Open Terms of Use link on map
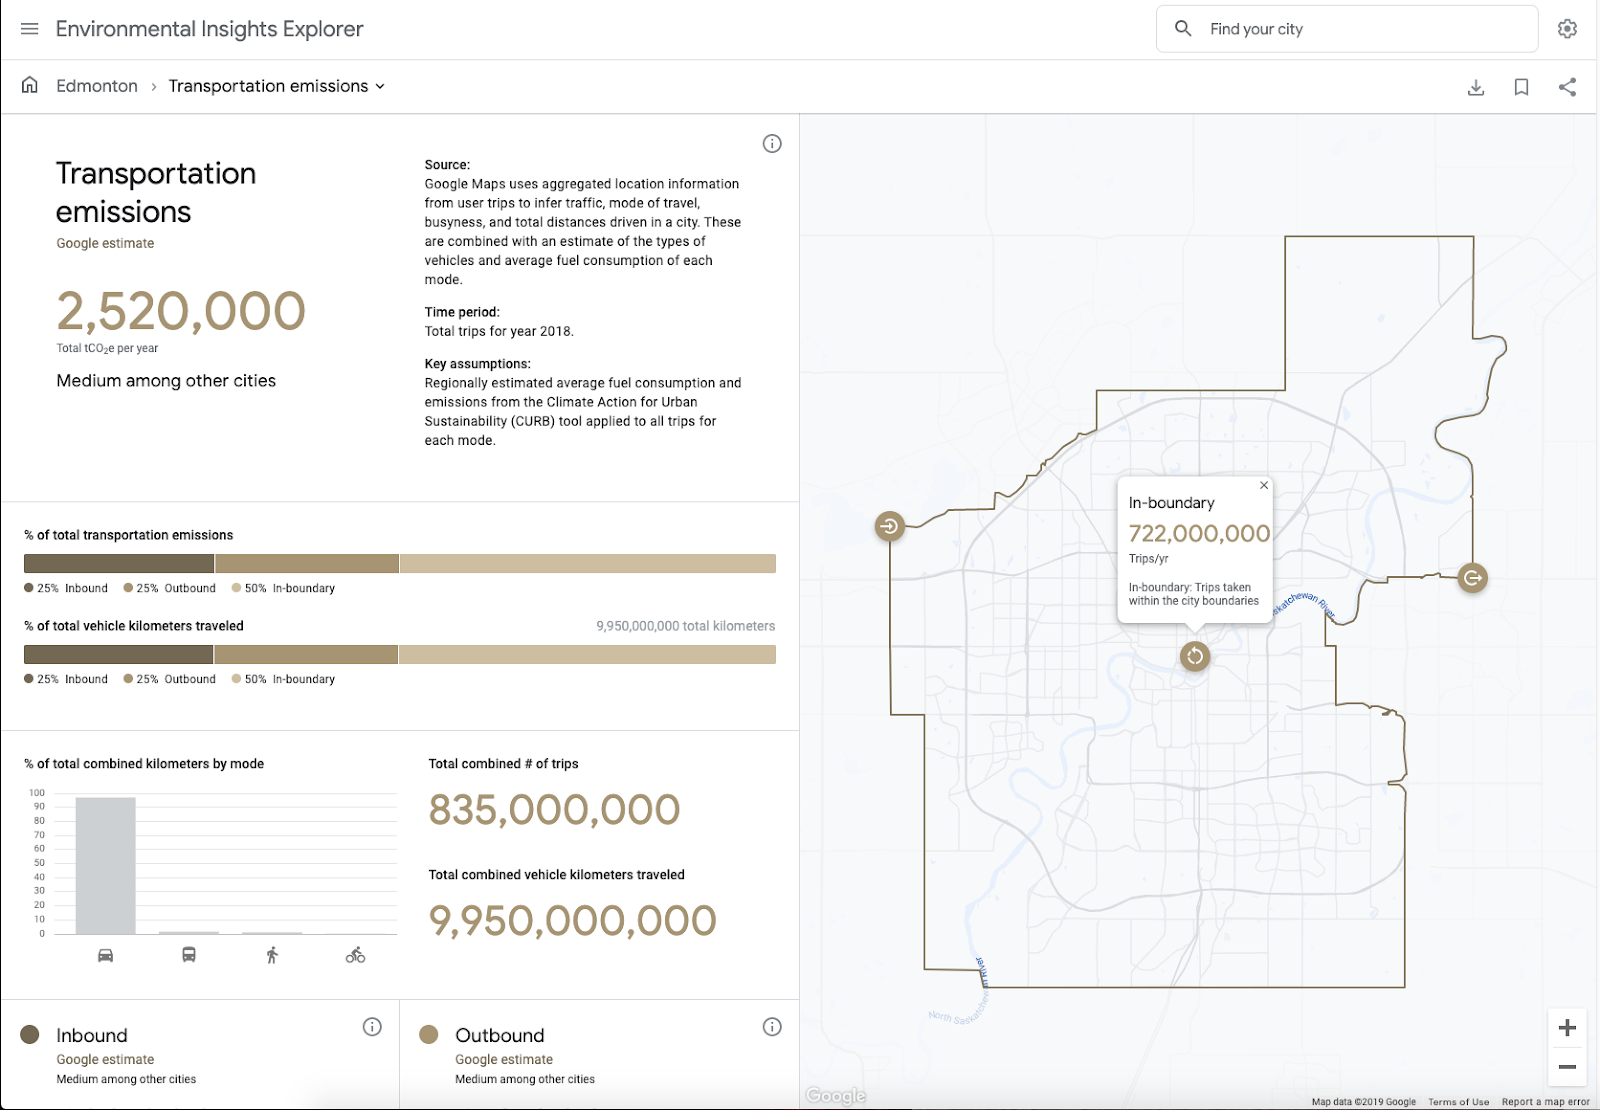 pyautogui.click(x=1458, y=1102)
